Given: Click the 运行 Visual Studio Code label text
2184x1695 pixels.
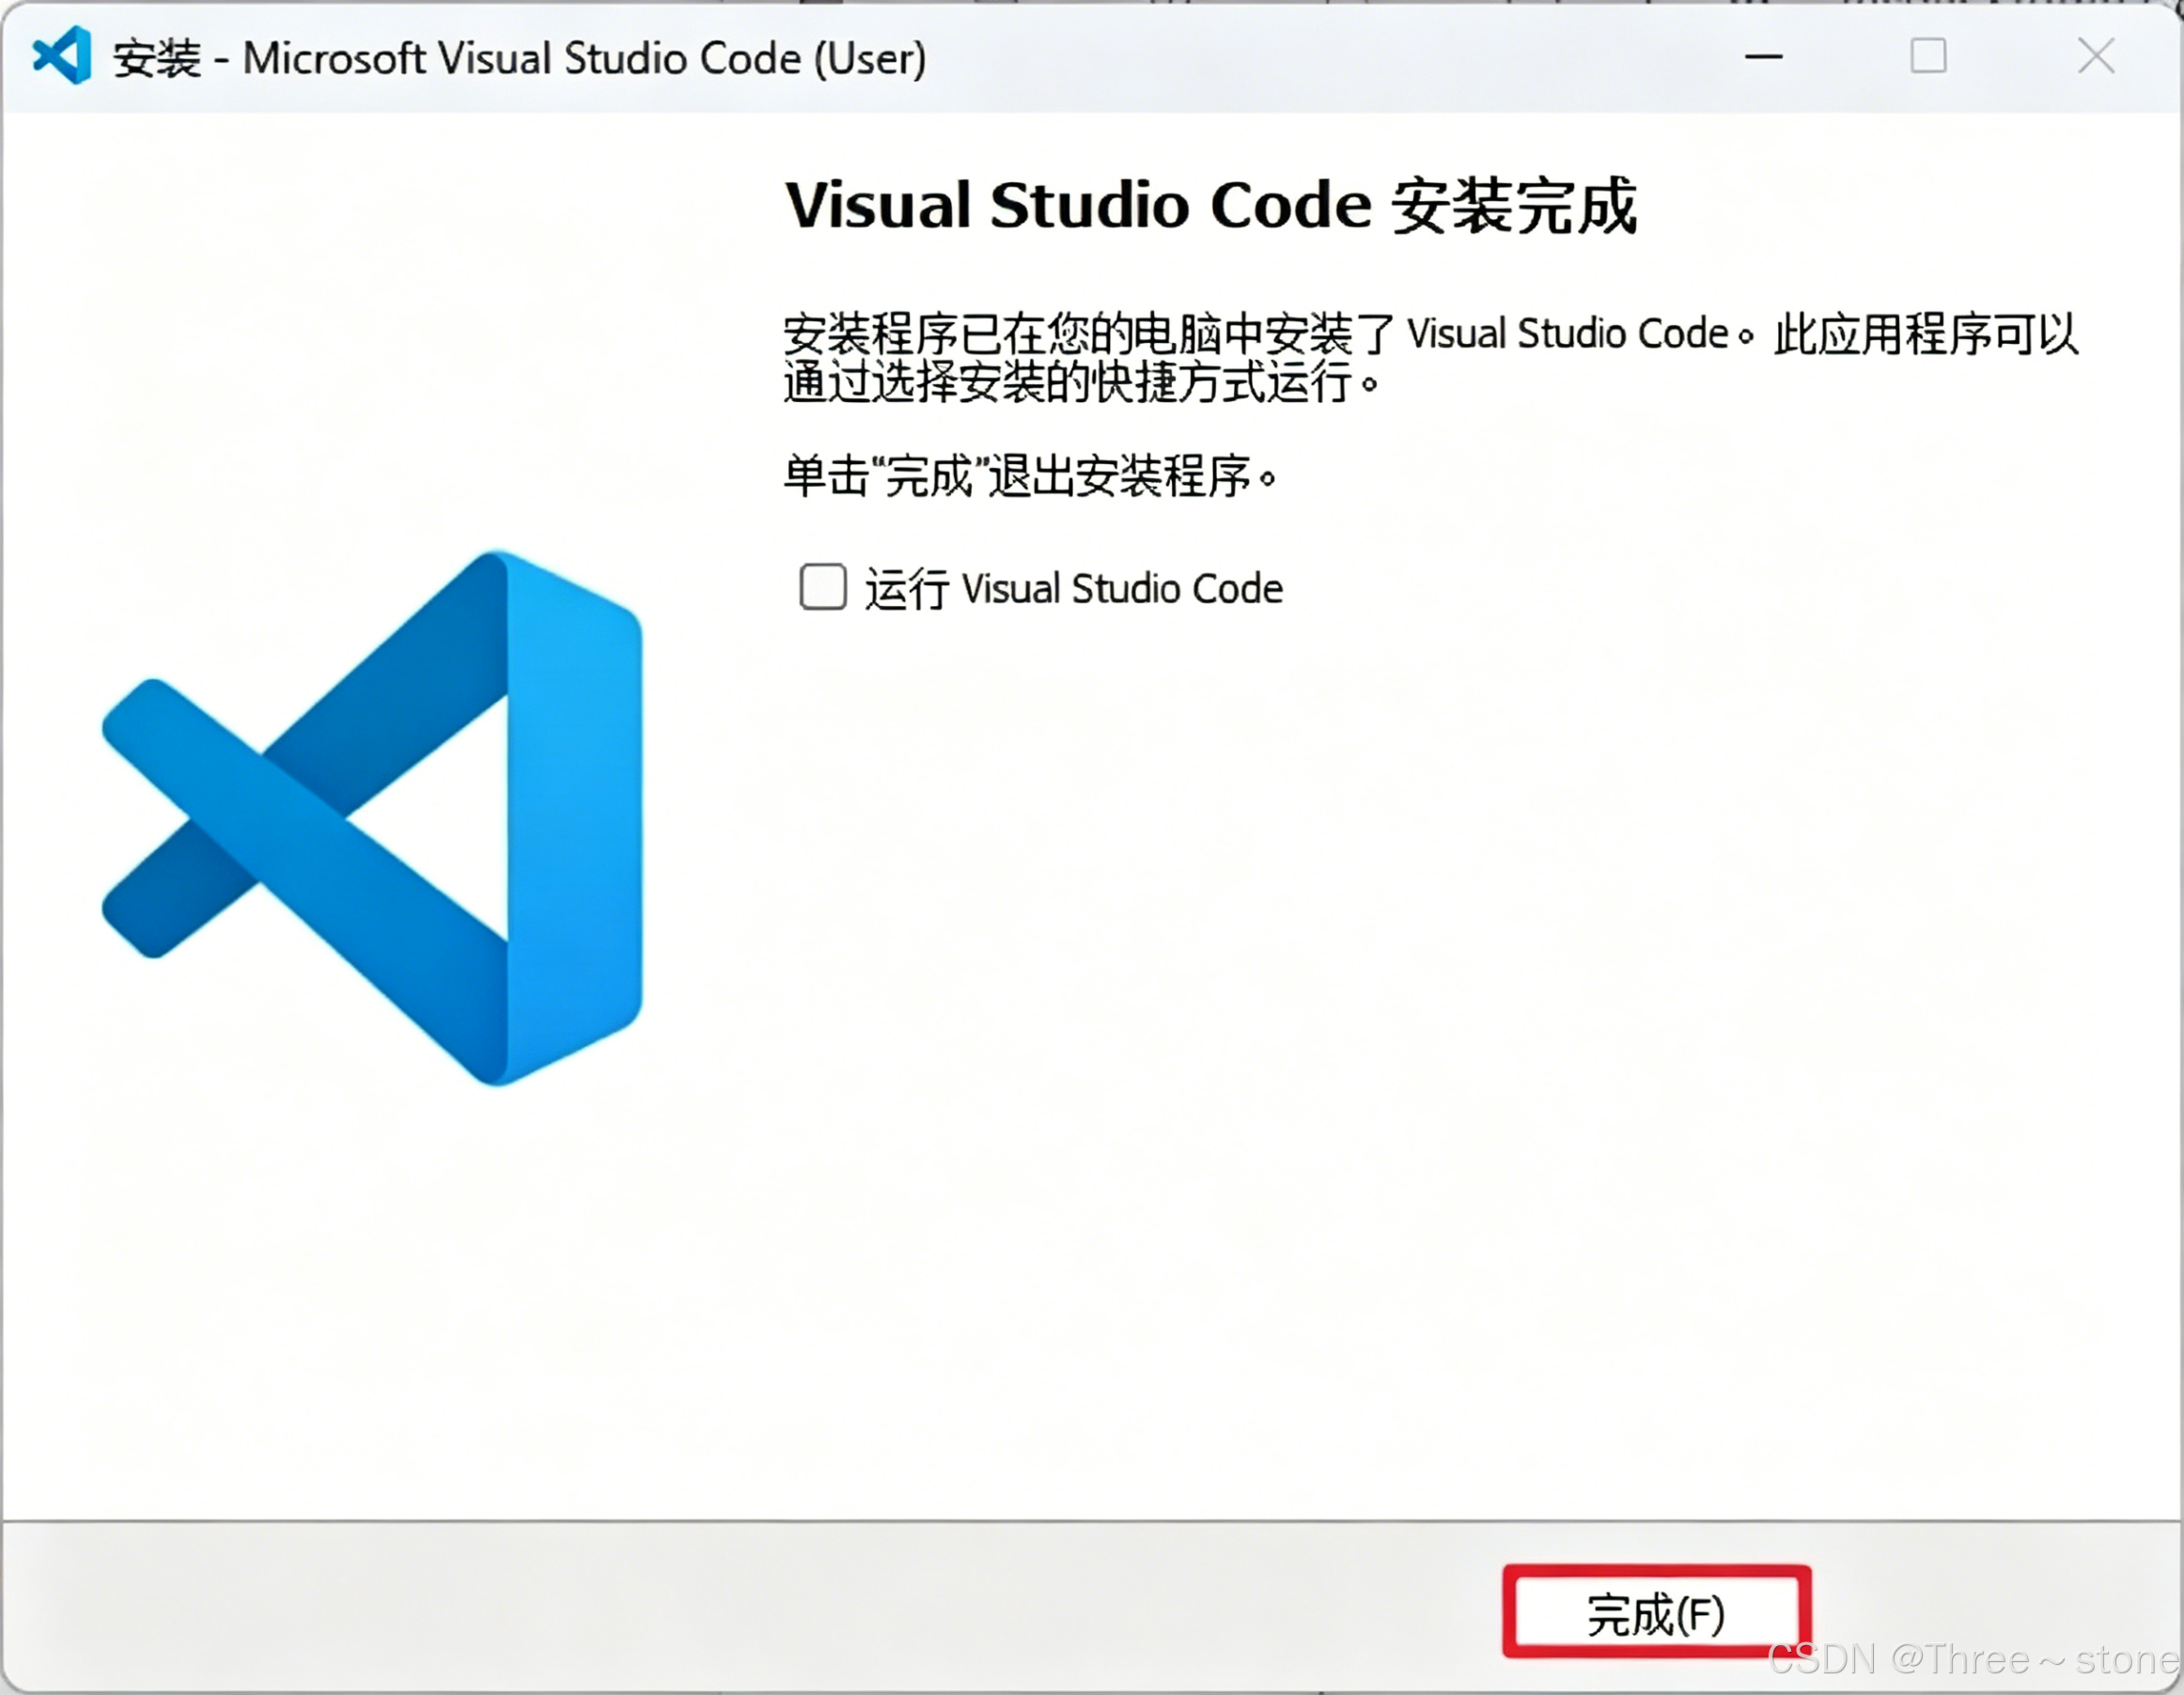Looking at the screenshot, I should pos(1072,589).
